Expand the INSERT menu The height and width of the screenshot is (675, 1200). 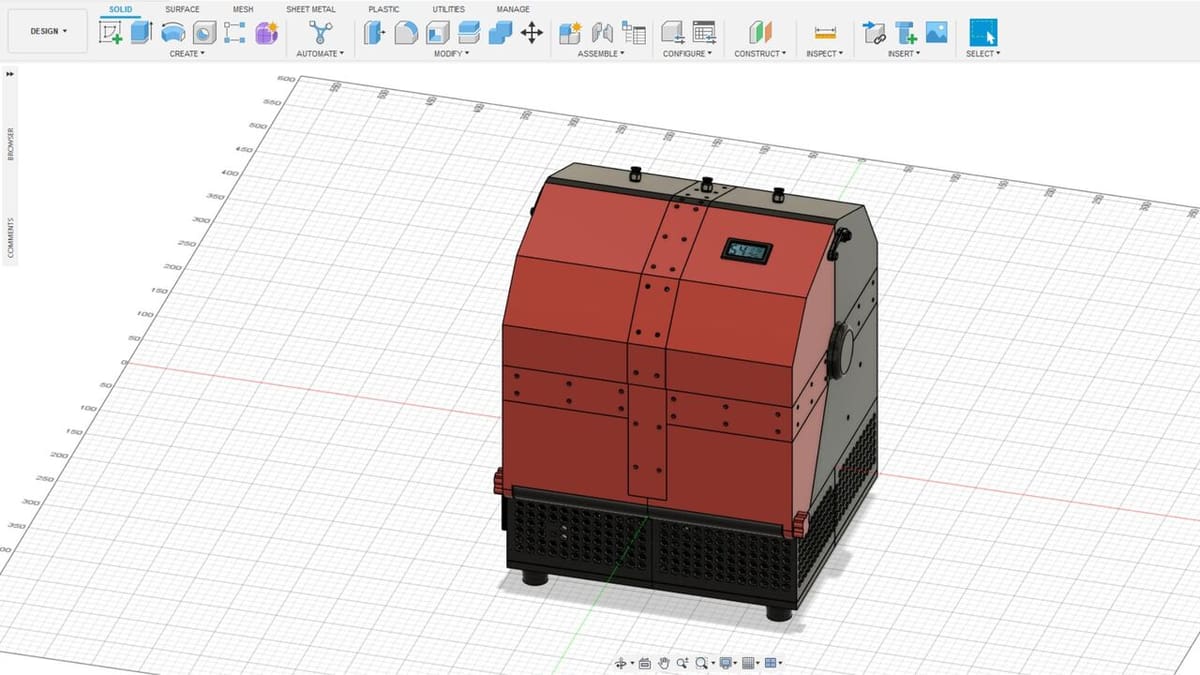pyautogui.click(x=904, y=54)
